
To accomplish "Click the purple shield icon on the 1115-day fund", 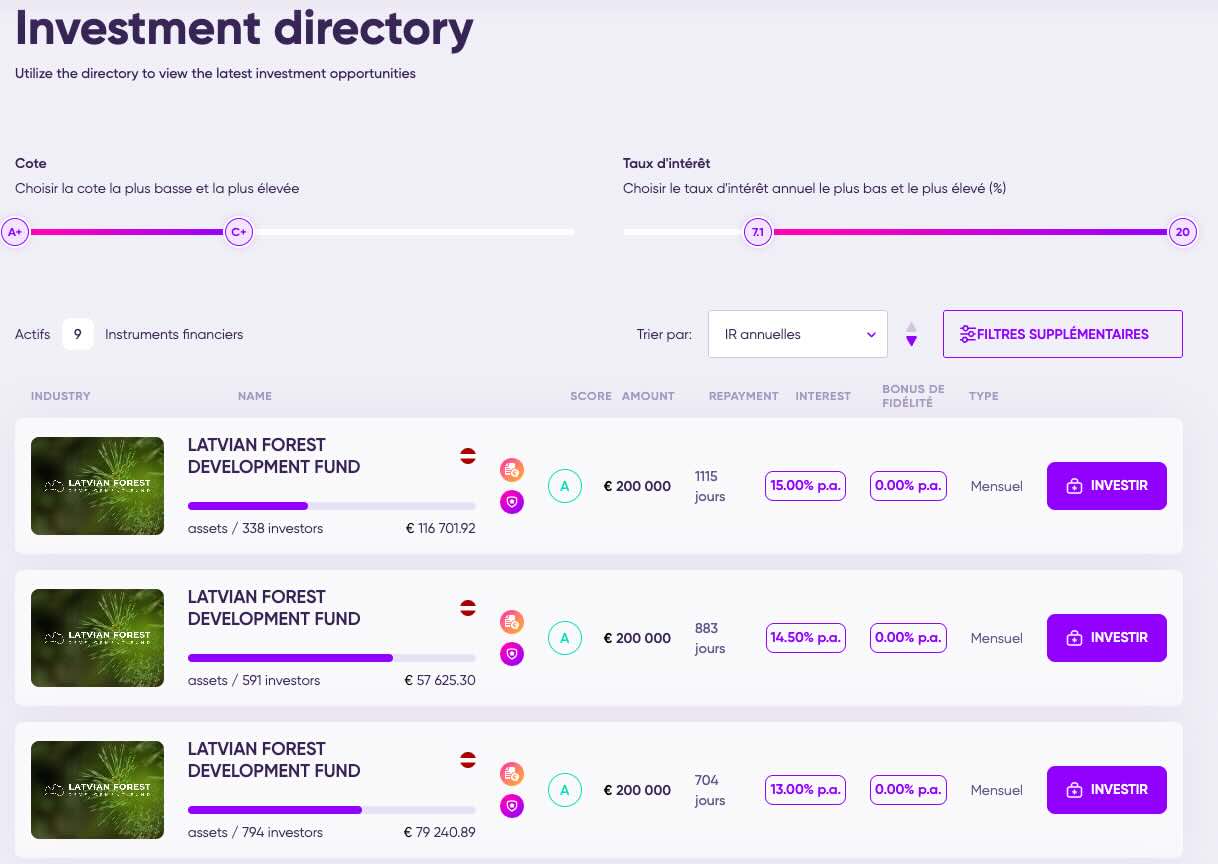I will click(x=512, y=502).
